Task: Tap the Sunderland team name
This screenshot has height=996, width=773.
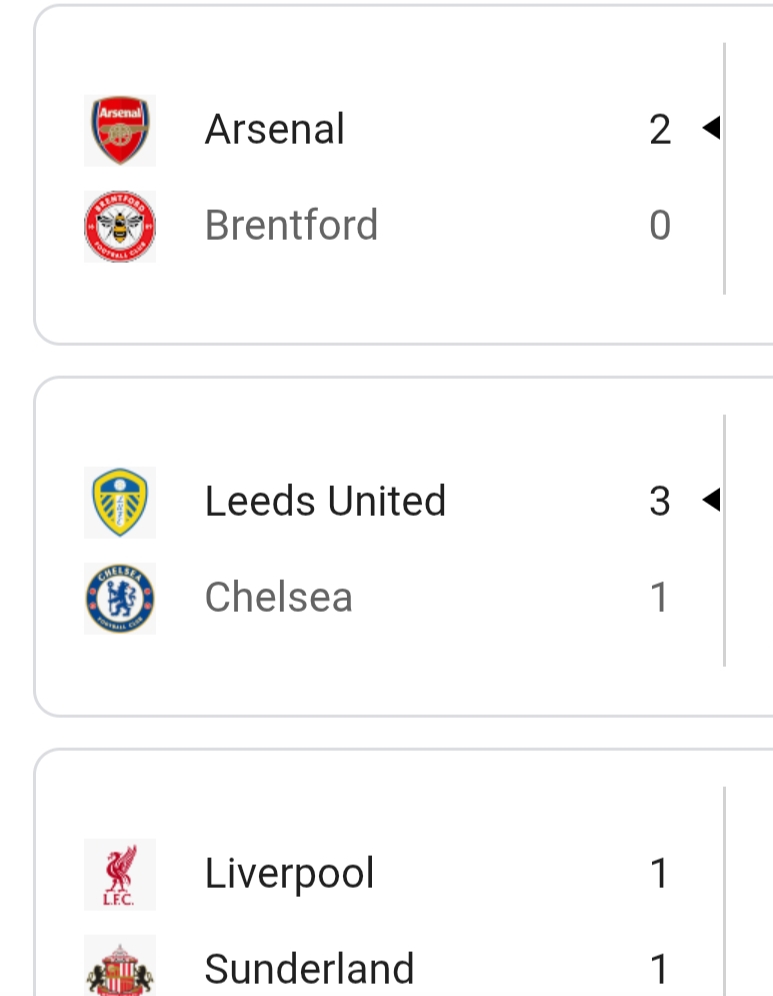Action: (309, 969)
